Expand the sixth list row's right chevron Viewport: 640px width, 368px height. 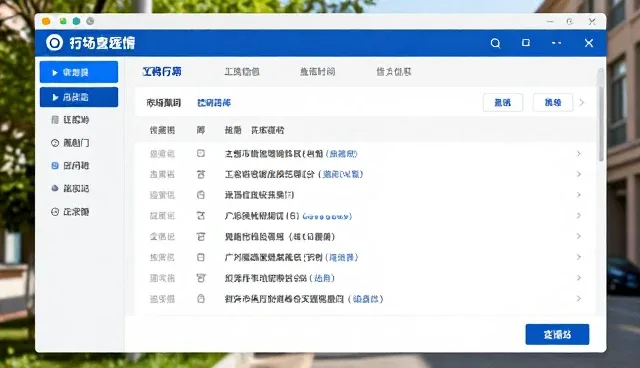[578, 257]
